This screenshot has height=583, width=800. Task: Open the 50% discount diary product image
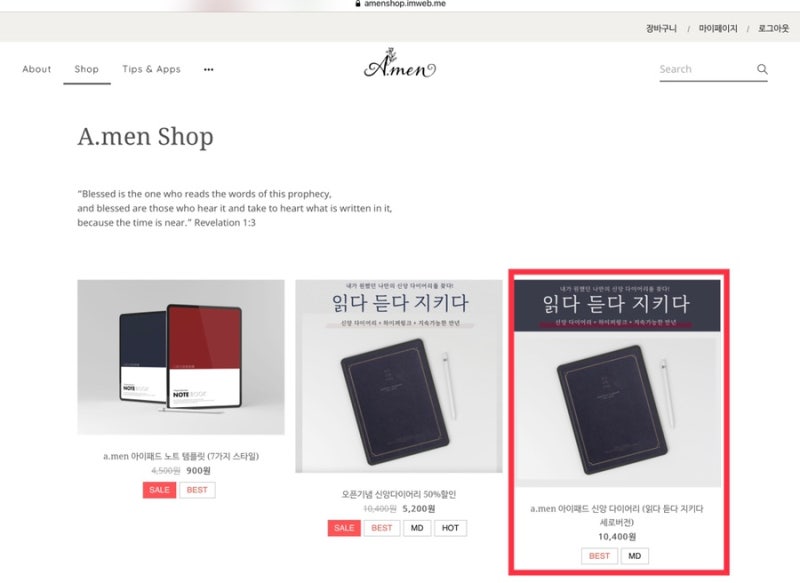coord(399,376)
